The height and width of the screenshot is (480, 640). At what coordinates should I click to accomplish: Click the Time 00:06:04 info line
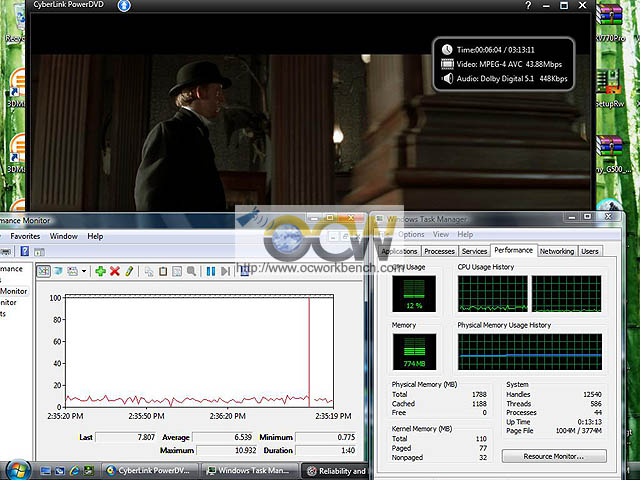[488, 50]
